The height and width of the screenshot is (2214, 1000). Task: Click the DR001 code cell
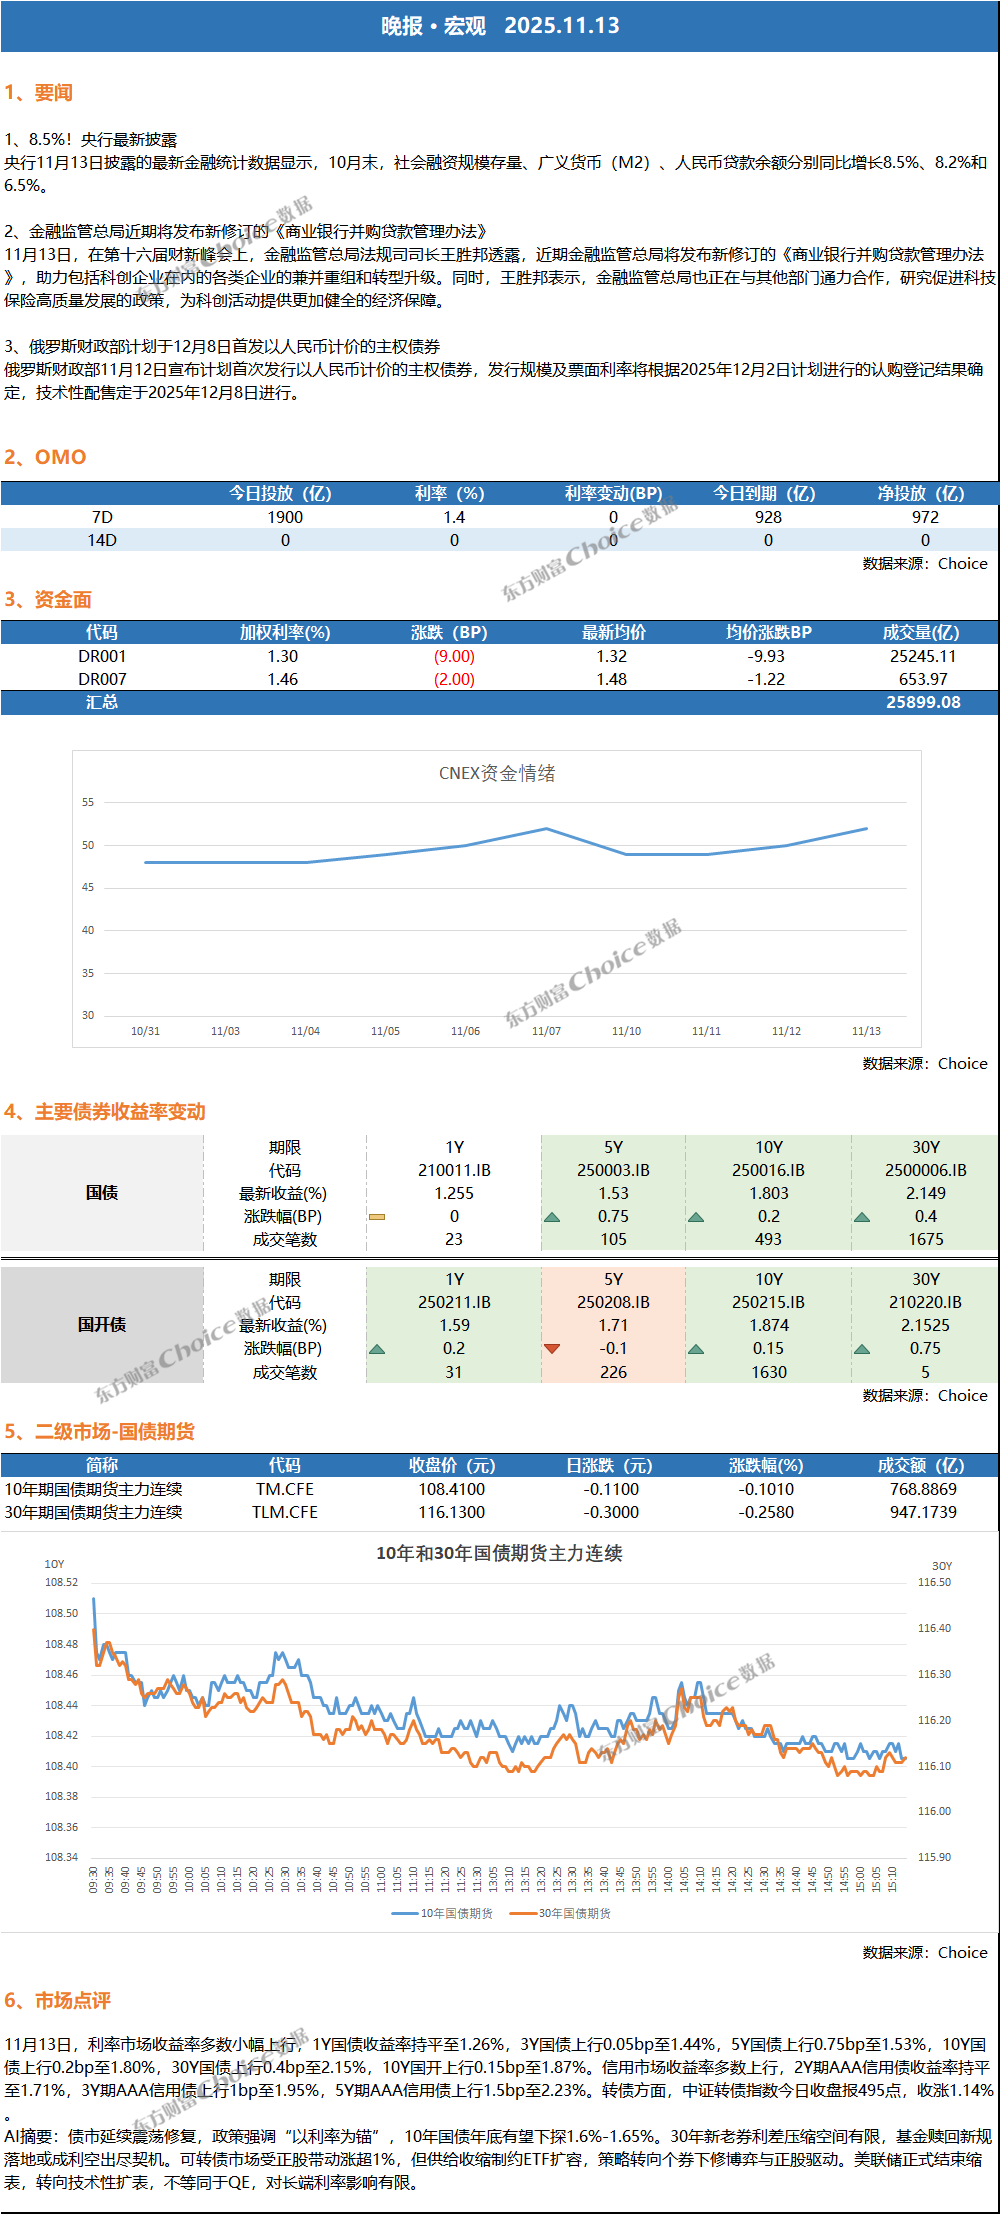[102, 656]
